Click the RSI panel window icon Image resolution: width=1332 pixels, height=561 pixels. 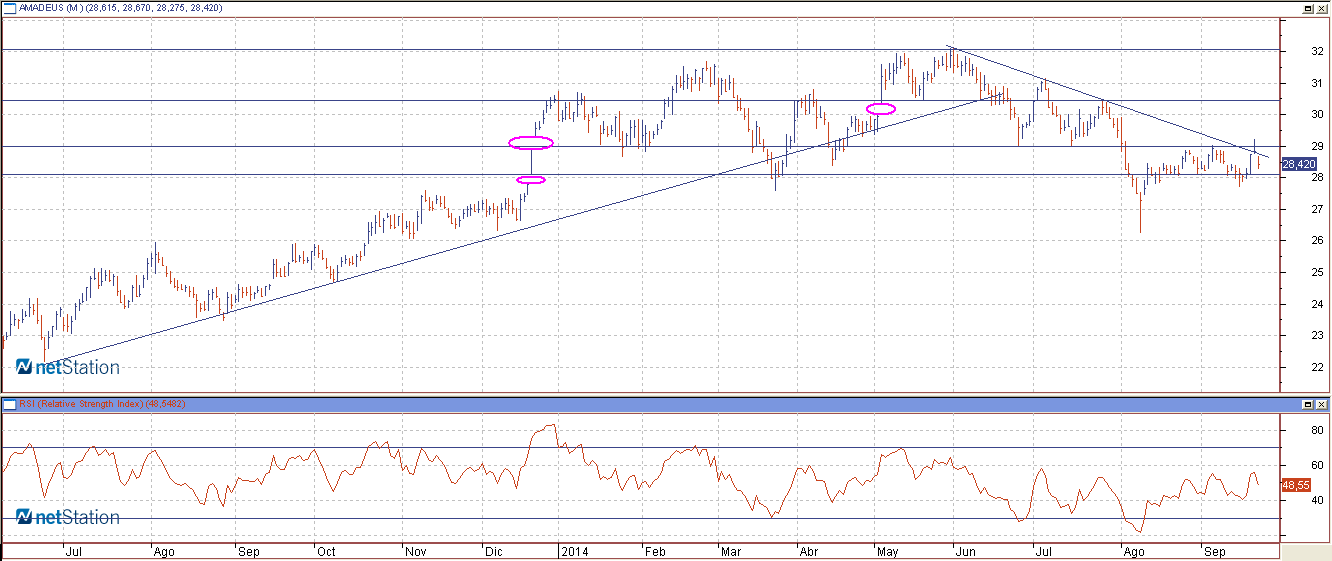coord(8,404)
